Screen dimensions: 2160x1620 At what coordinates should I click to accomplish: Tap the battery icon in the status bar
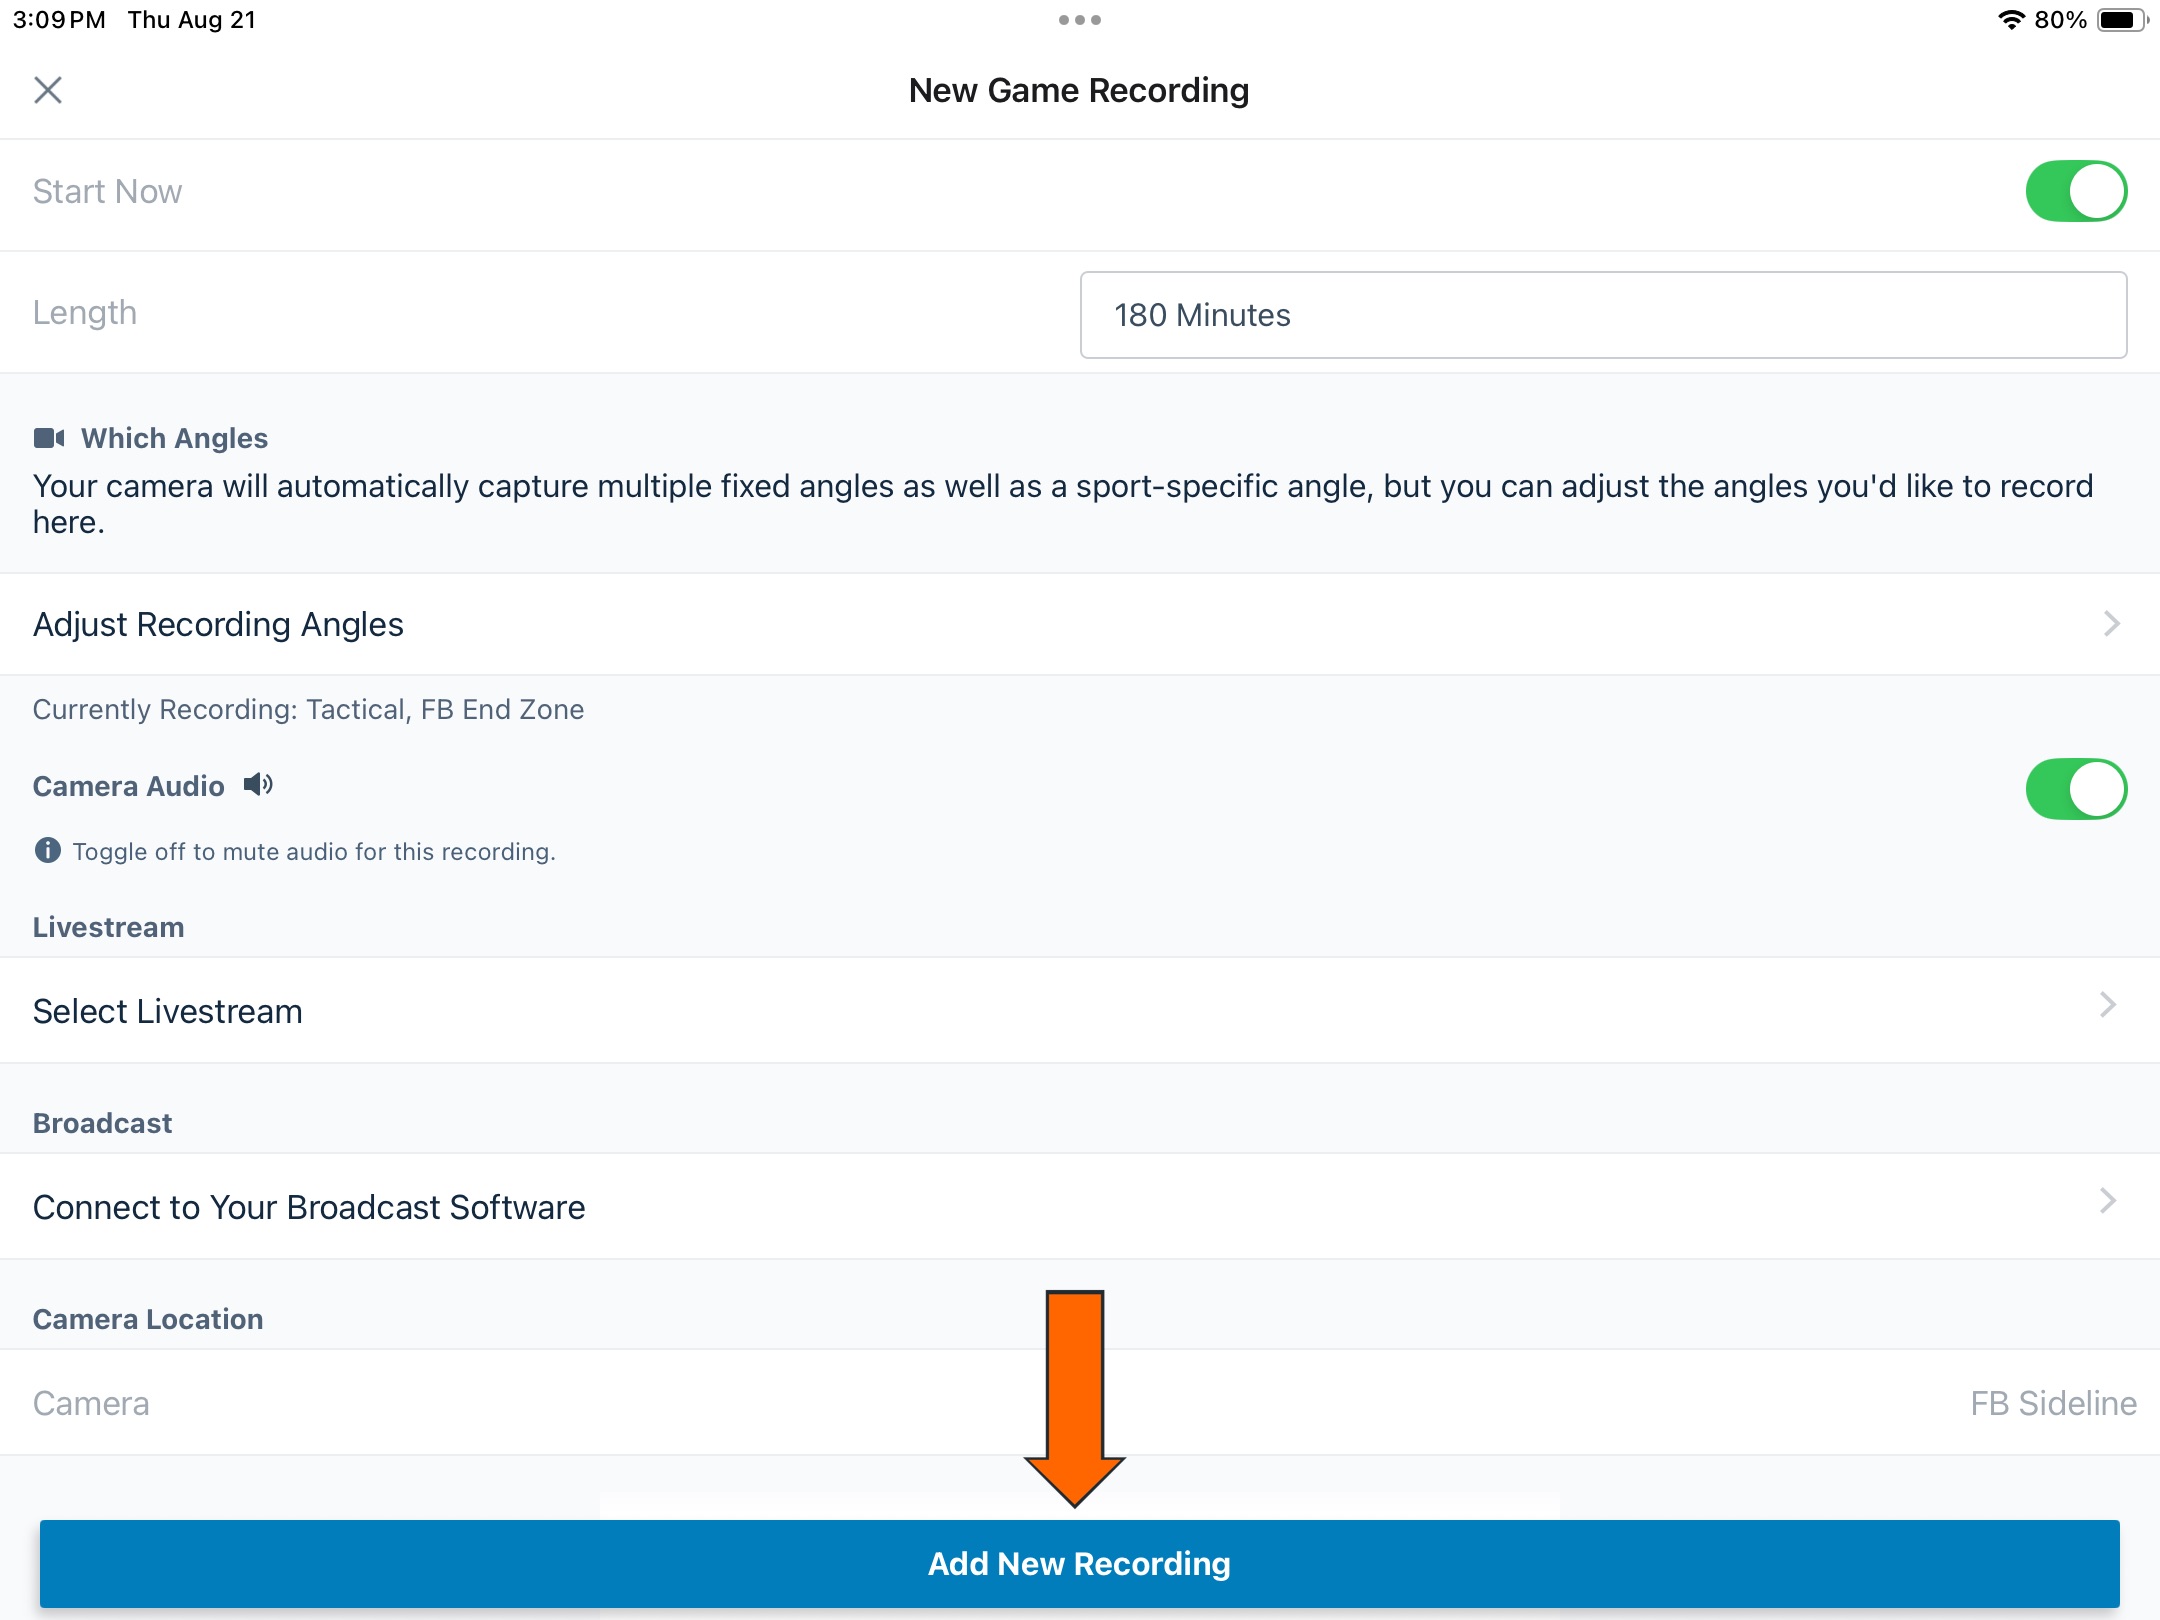[x=2124, y=18]
